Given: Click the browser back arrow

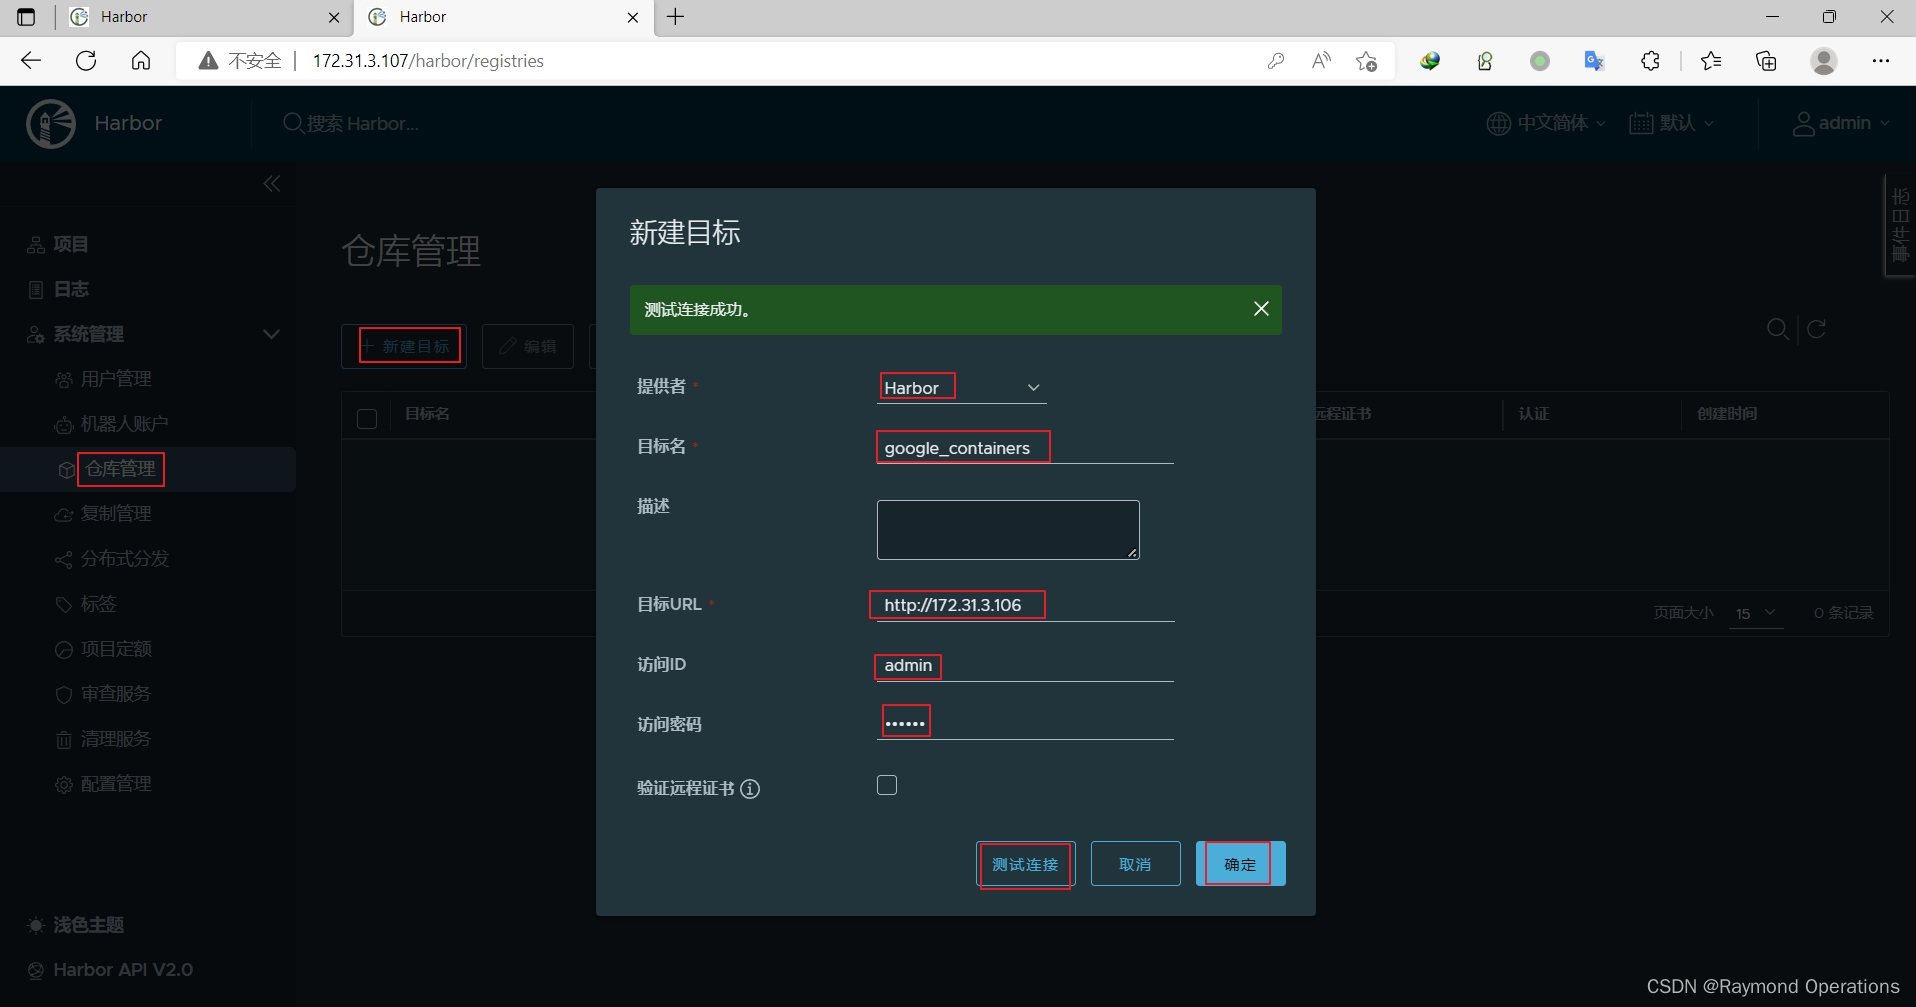Looking at the screenshot, I should pos(31,61).
